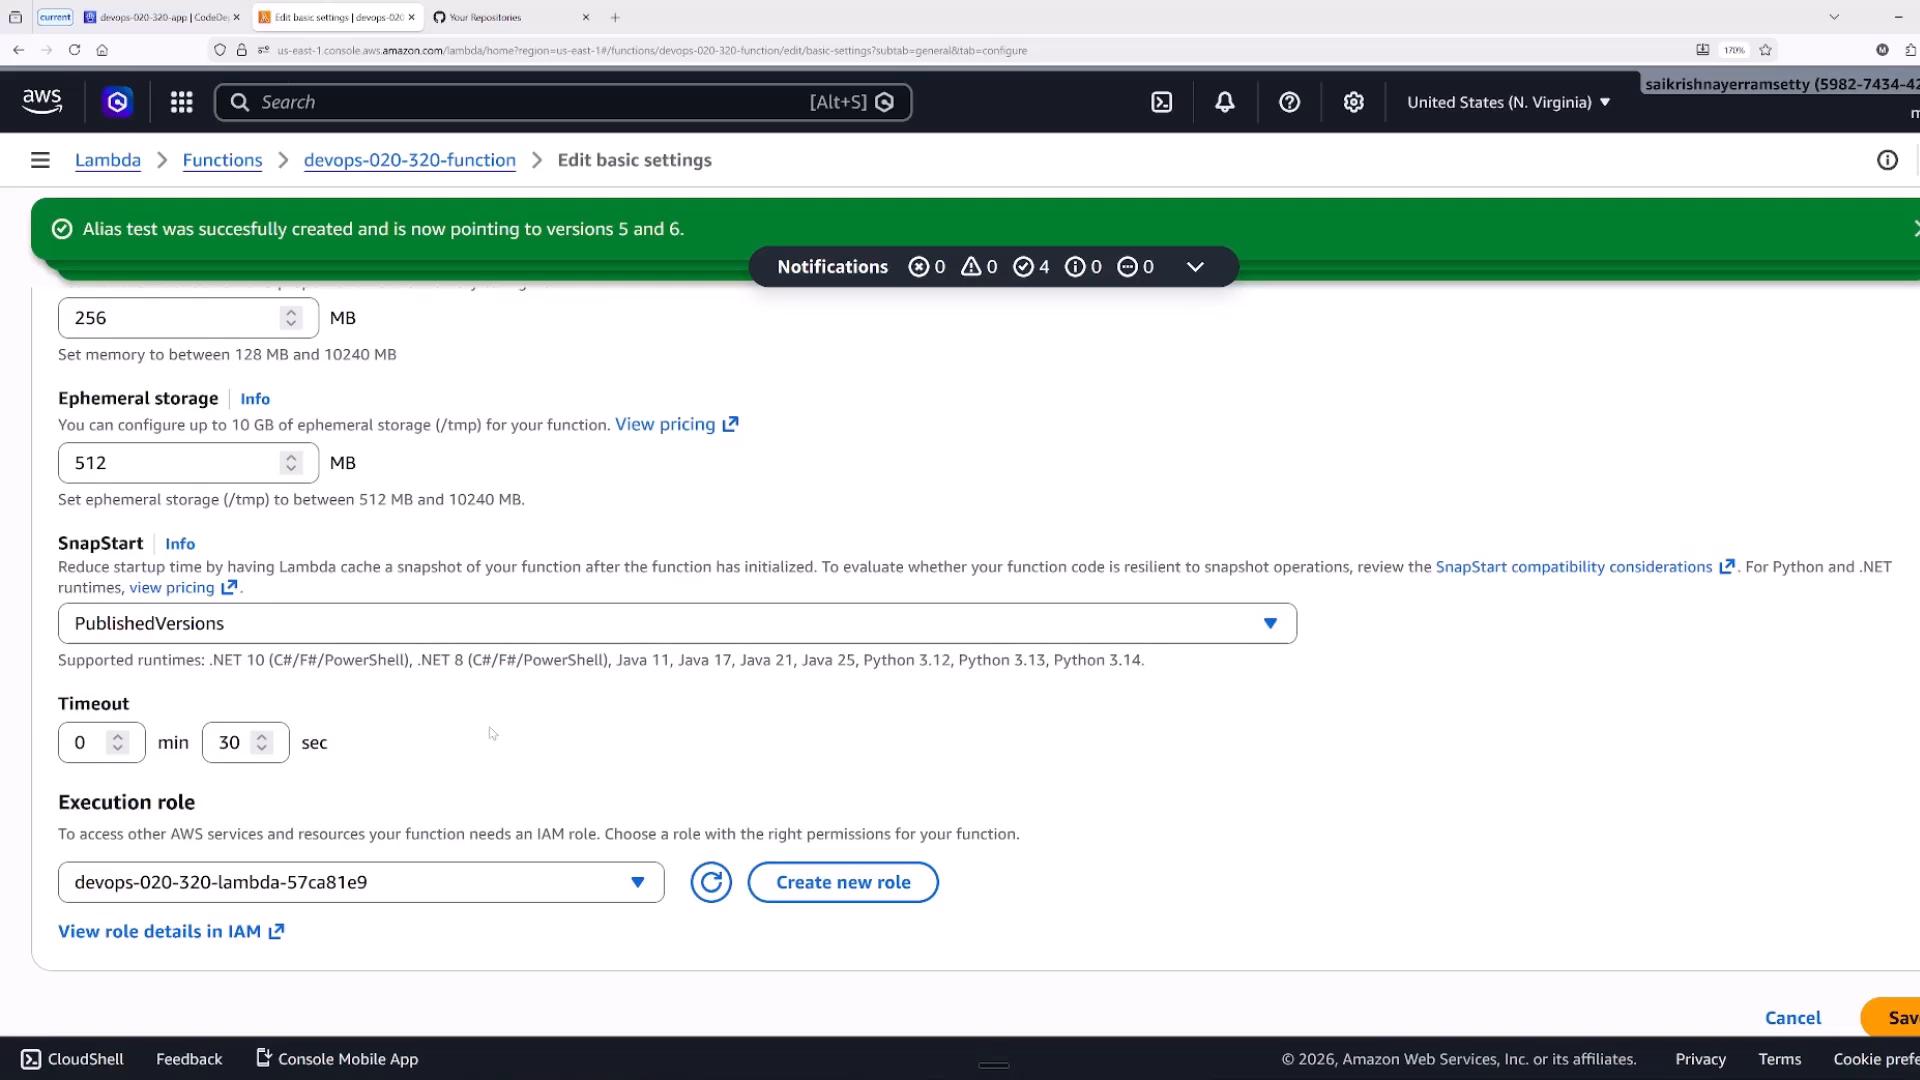Open the execution role dropdown
Image resolution: width=1920 pixels, height=1080 pixels.
tap(361, 882)
